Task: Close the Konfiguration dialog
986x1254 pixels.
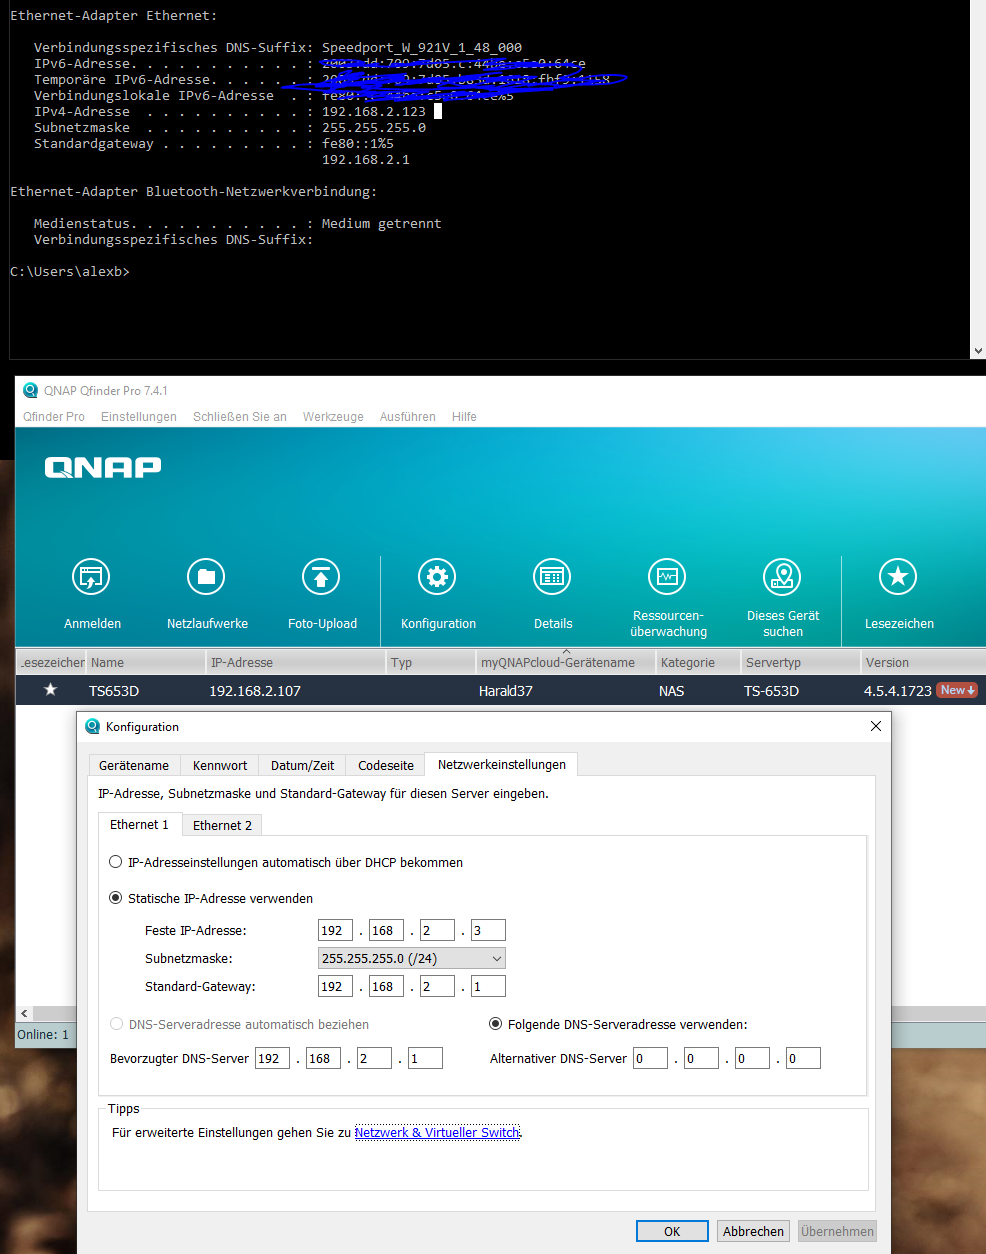Action: click(x=875, y=726)
